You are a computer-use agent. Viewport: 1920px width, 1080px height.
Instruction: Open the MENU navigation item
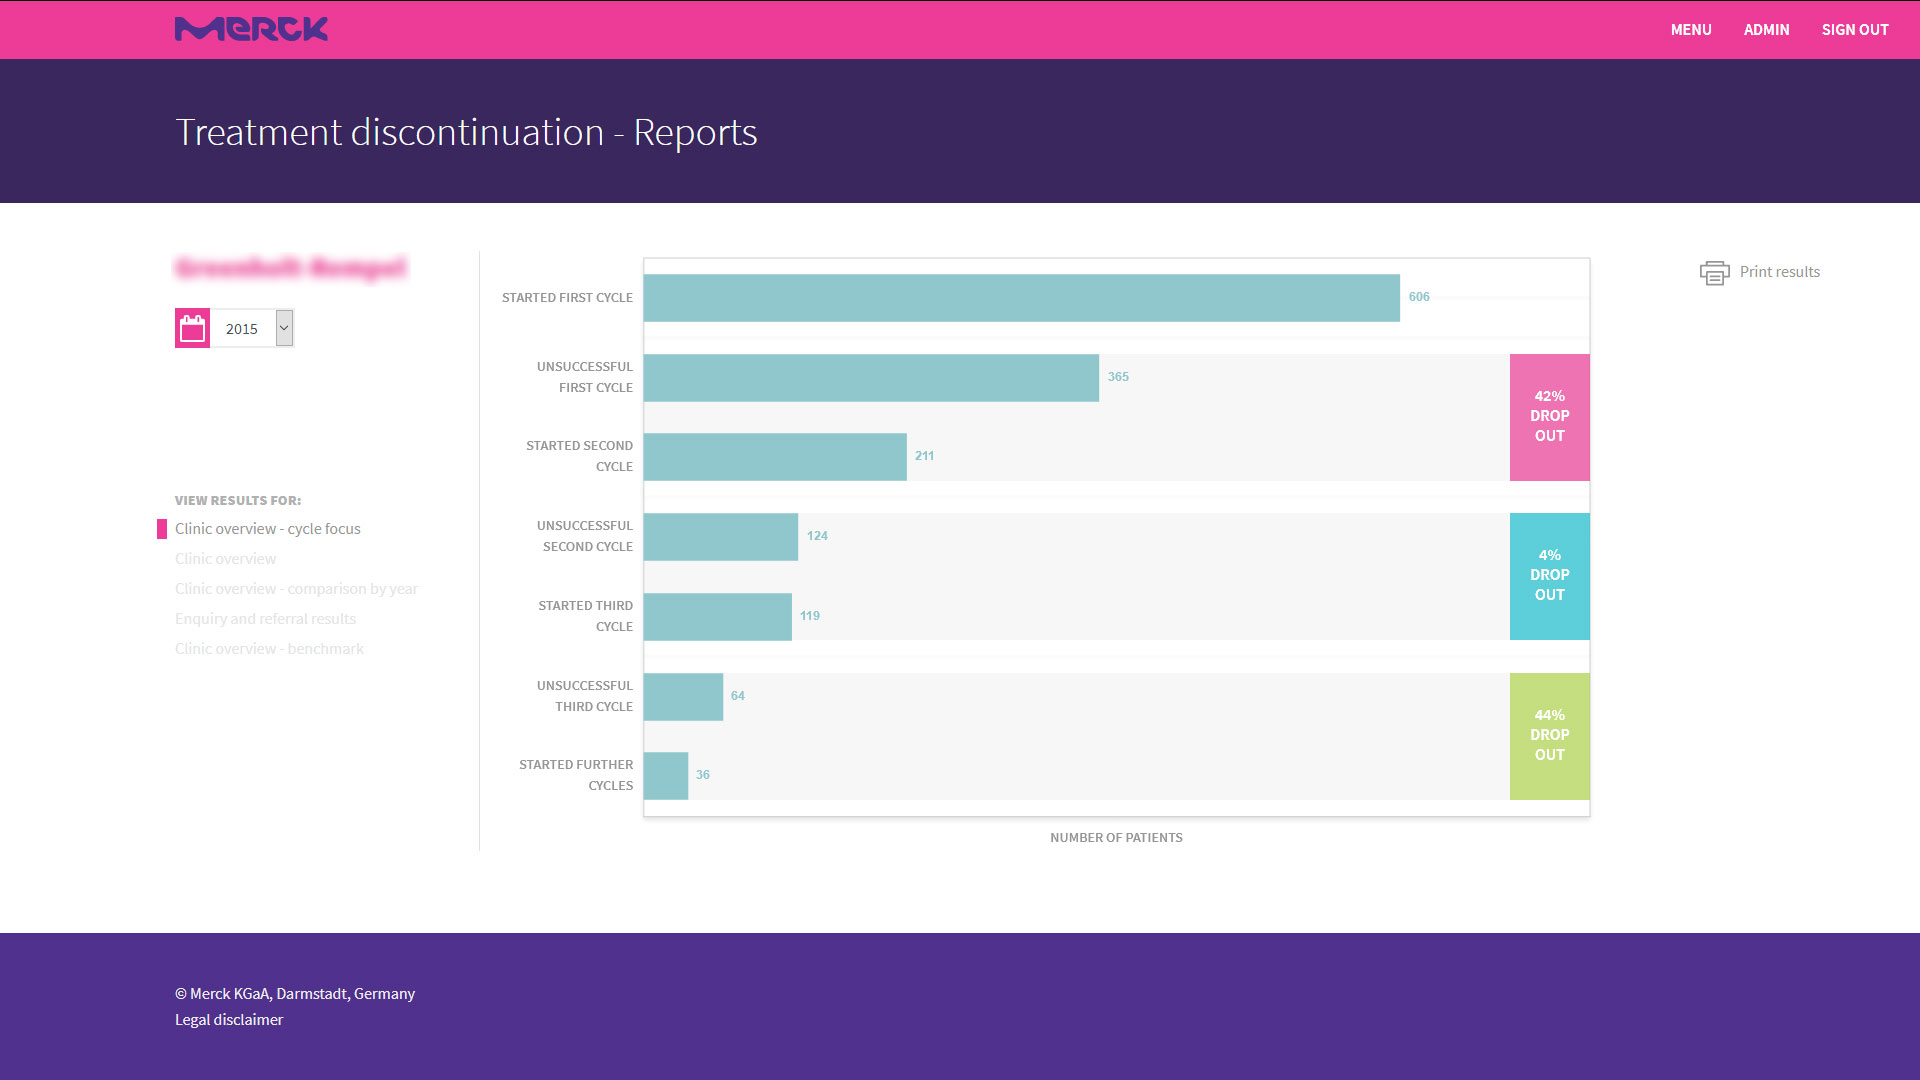click(1690, 29)
